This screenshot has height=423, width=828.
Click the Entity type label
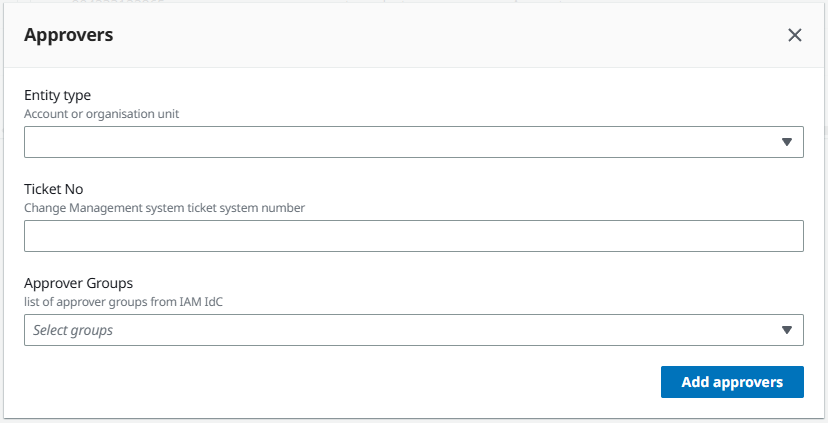coord(57,95)
